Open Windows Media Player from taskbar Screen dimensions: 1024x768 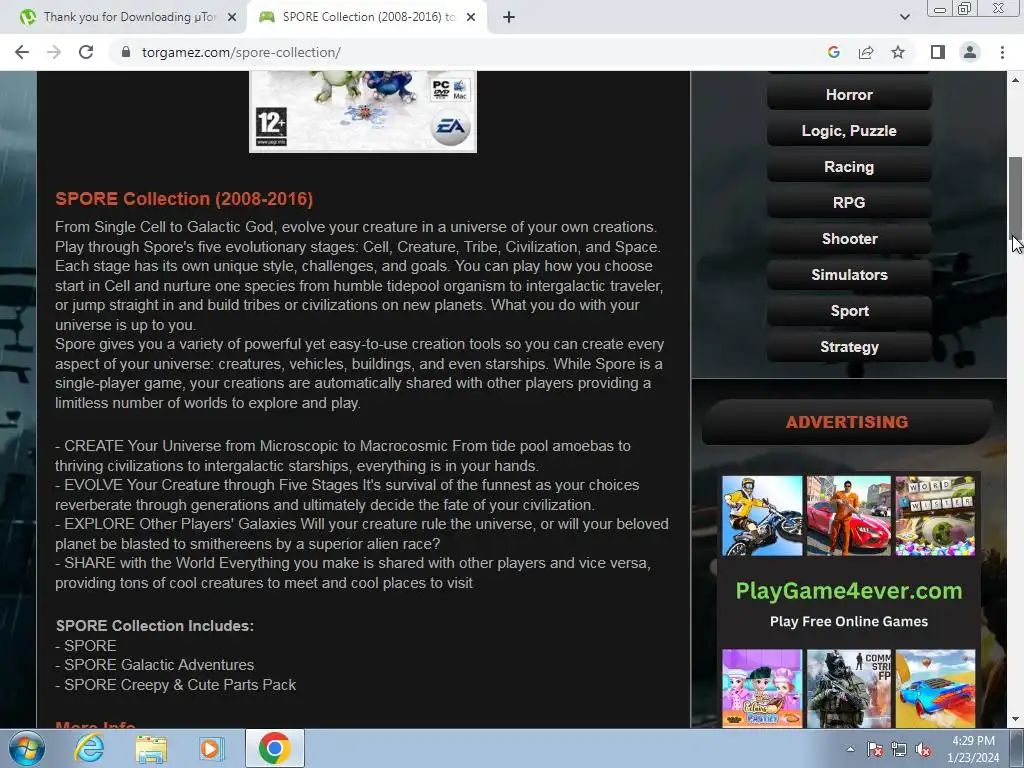(x=211, y=748)
